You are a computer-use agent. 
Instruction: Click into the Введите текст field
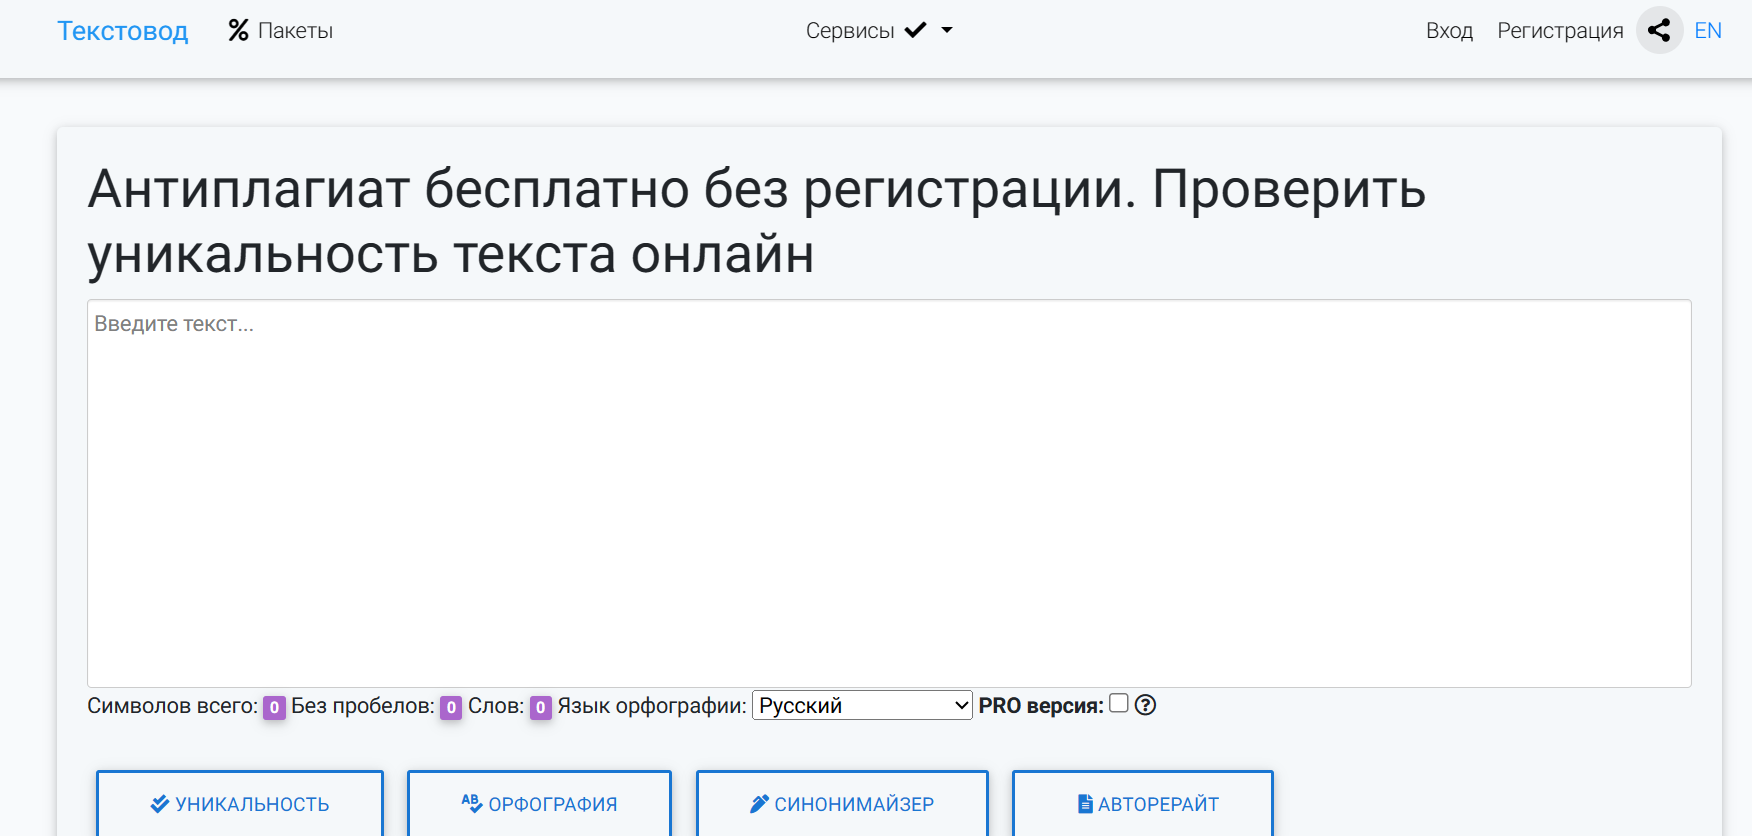[x=888, y=492]
